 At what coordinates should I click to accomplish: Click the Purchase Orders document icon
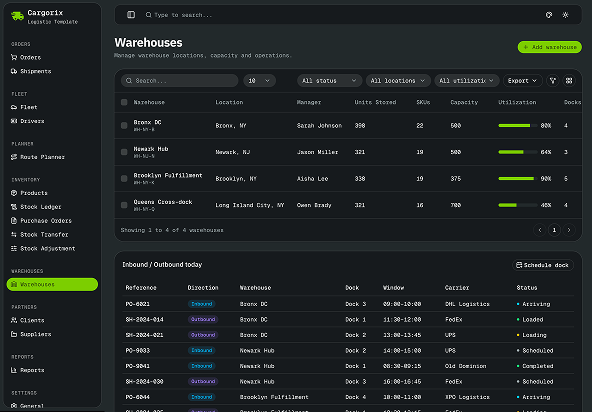pos(14,221)
